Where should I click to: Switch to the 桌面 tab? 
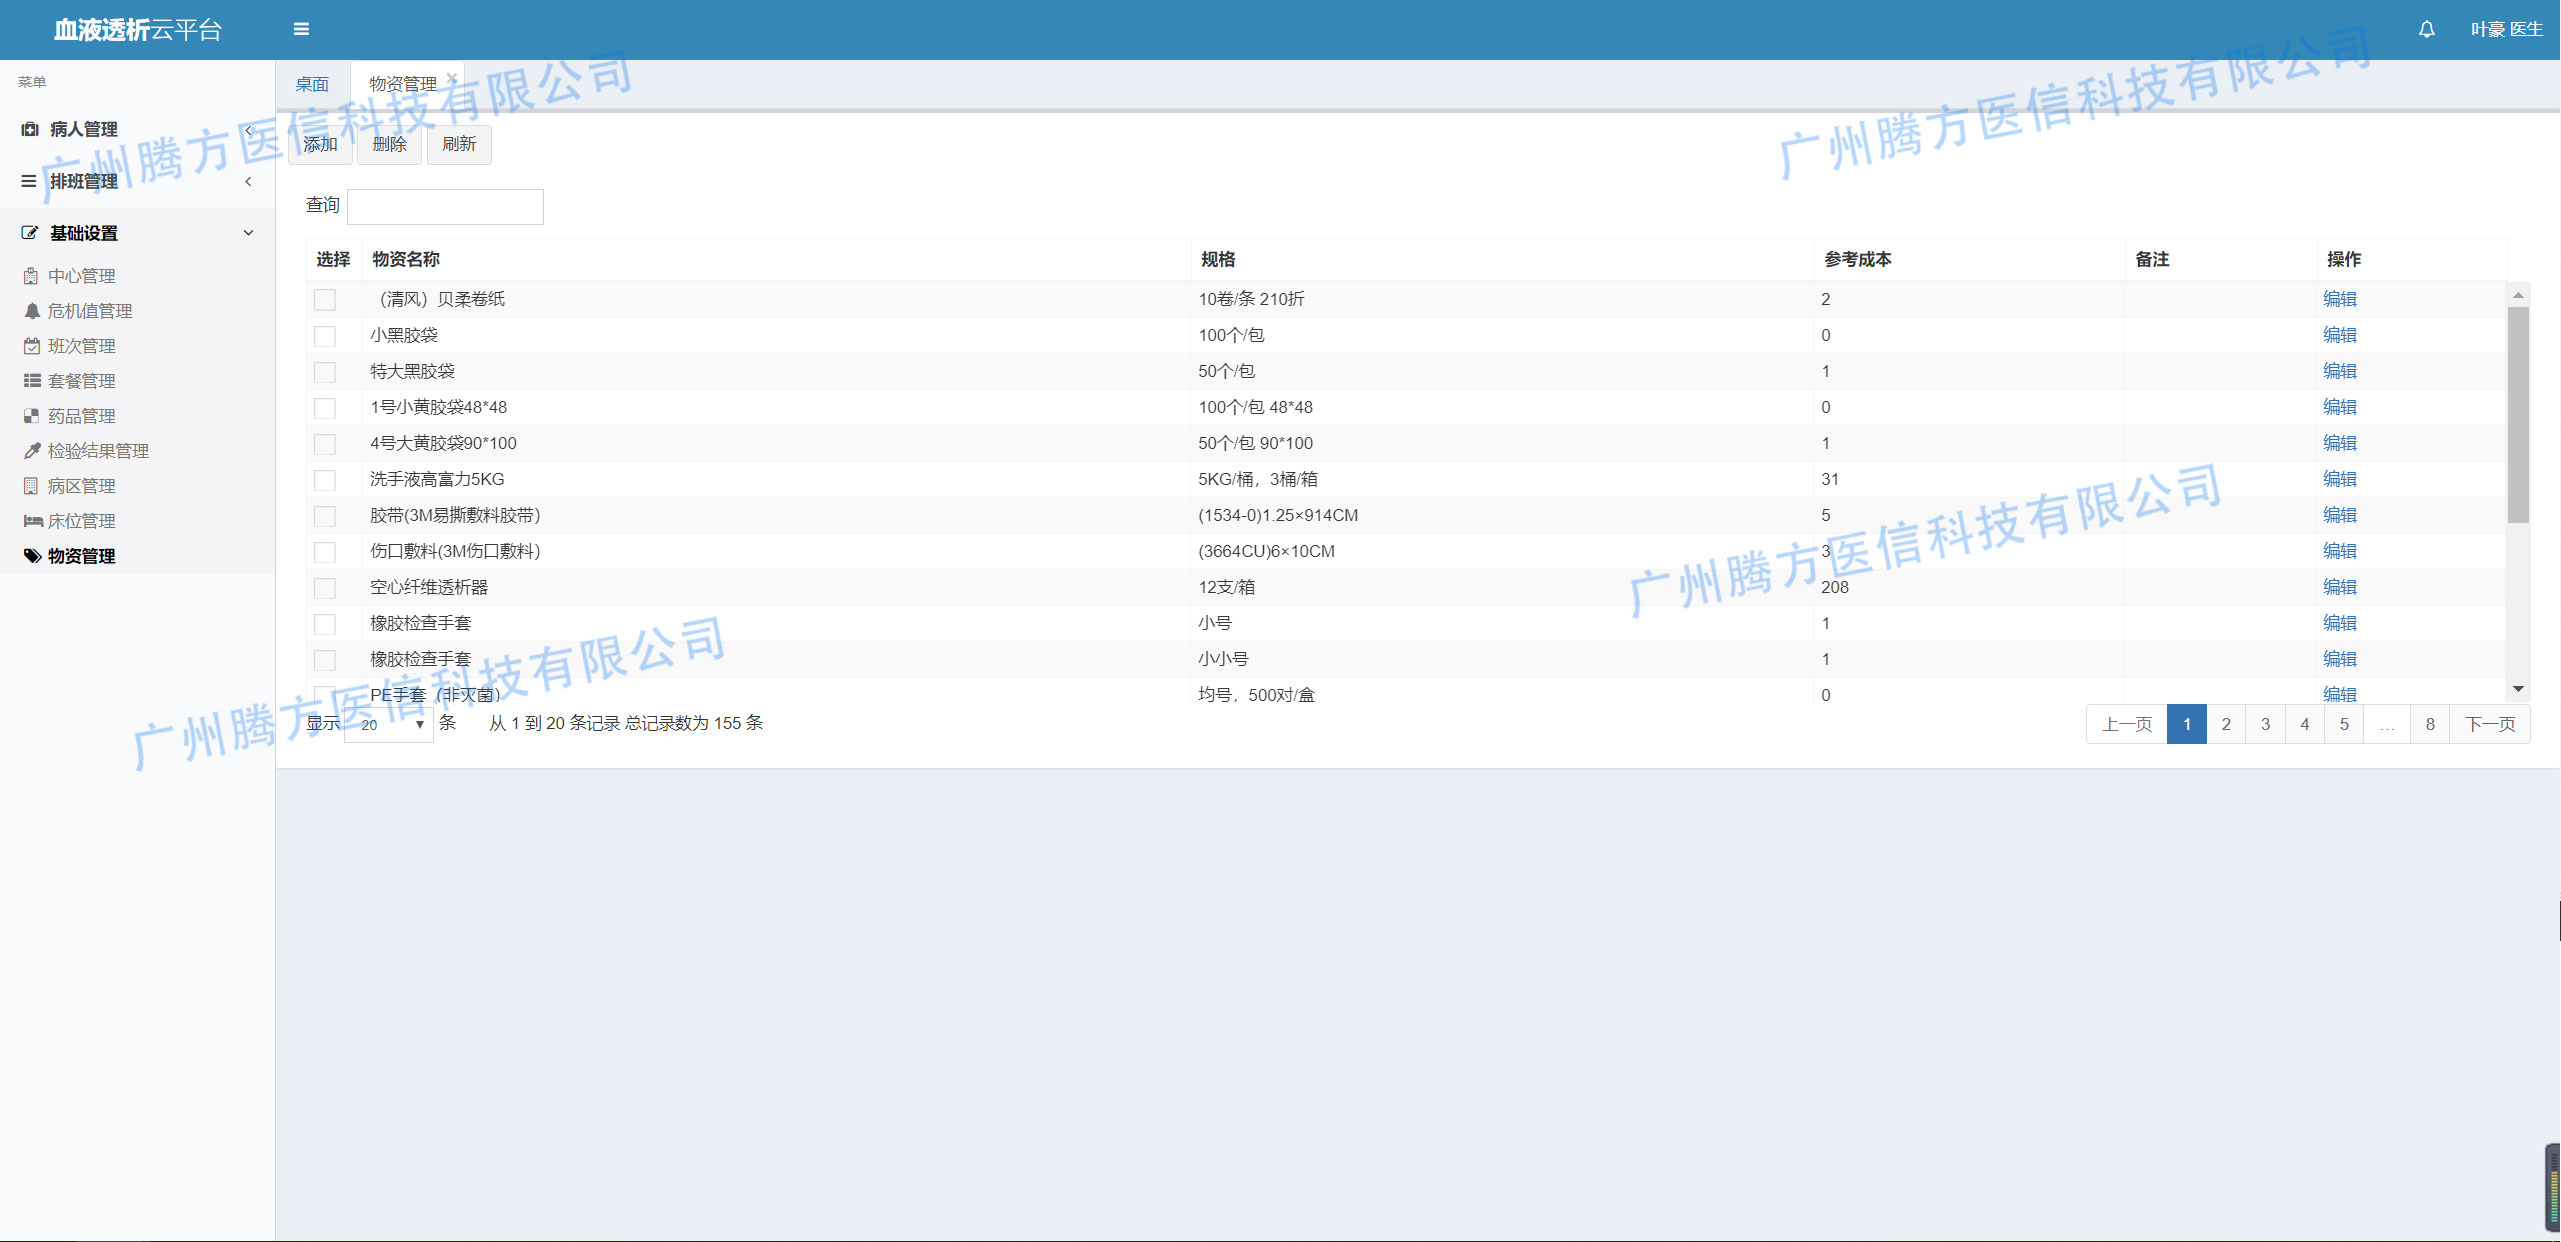pos(312,84)
